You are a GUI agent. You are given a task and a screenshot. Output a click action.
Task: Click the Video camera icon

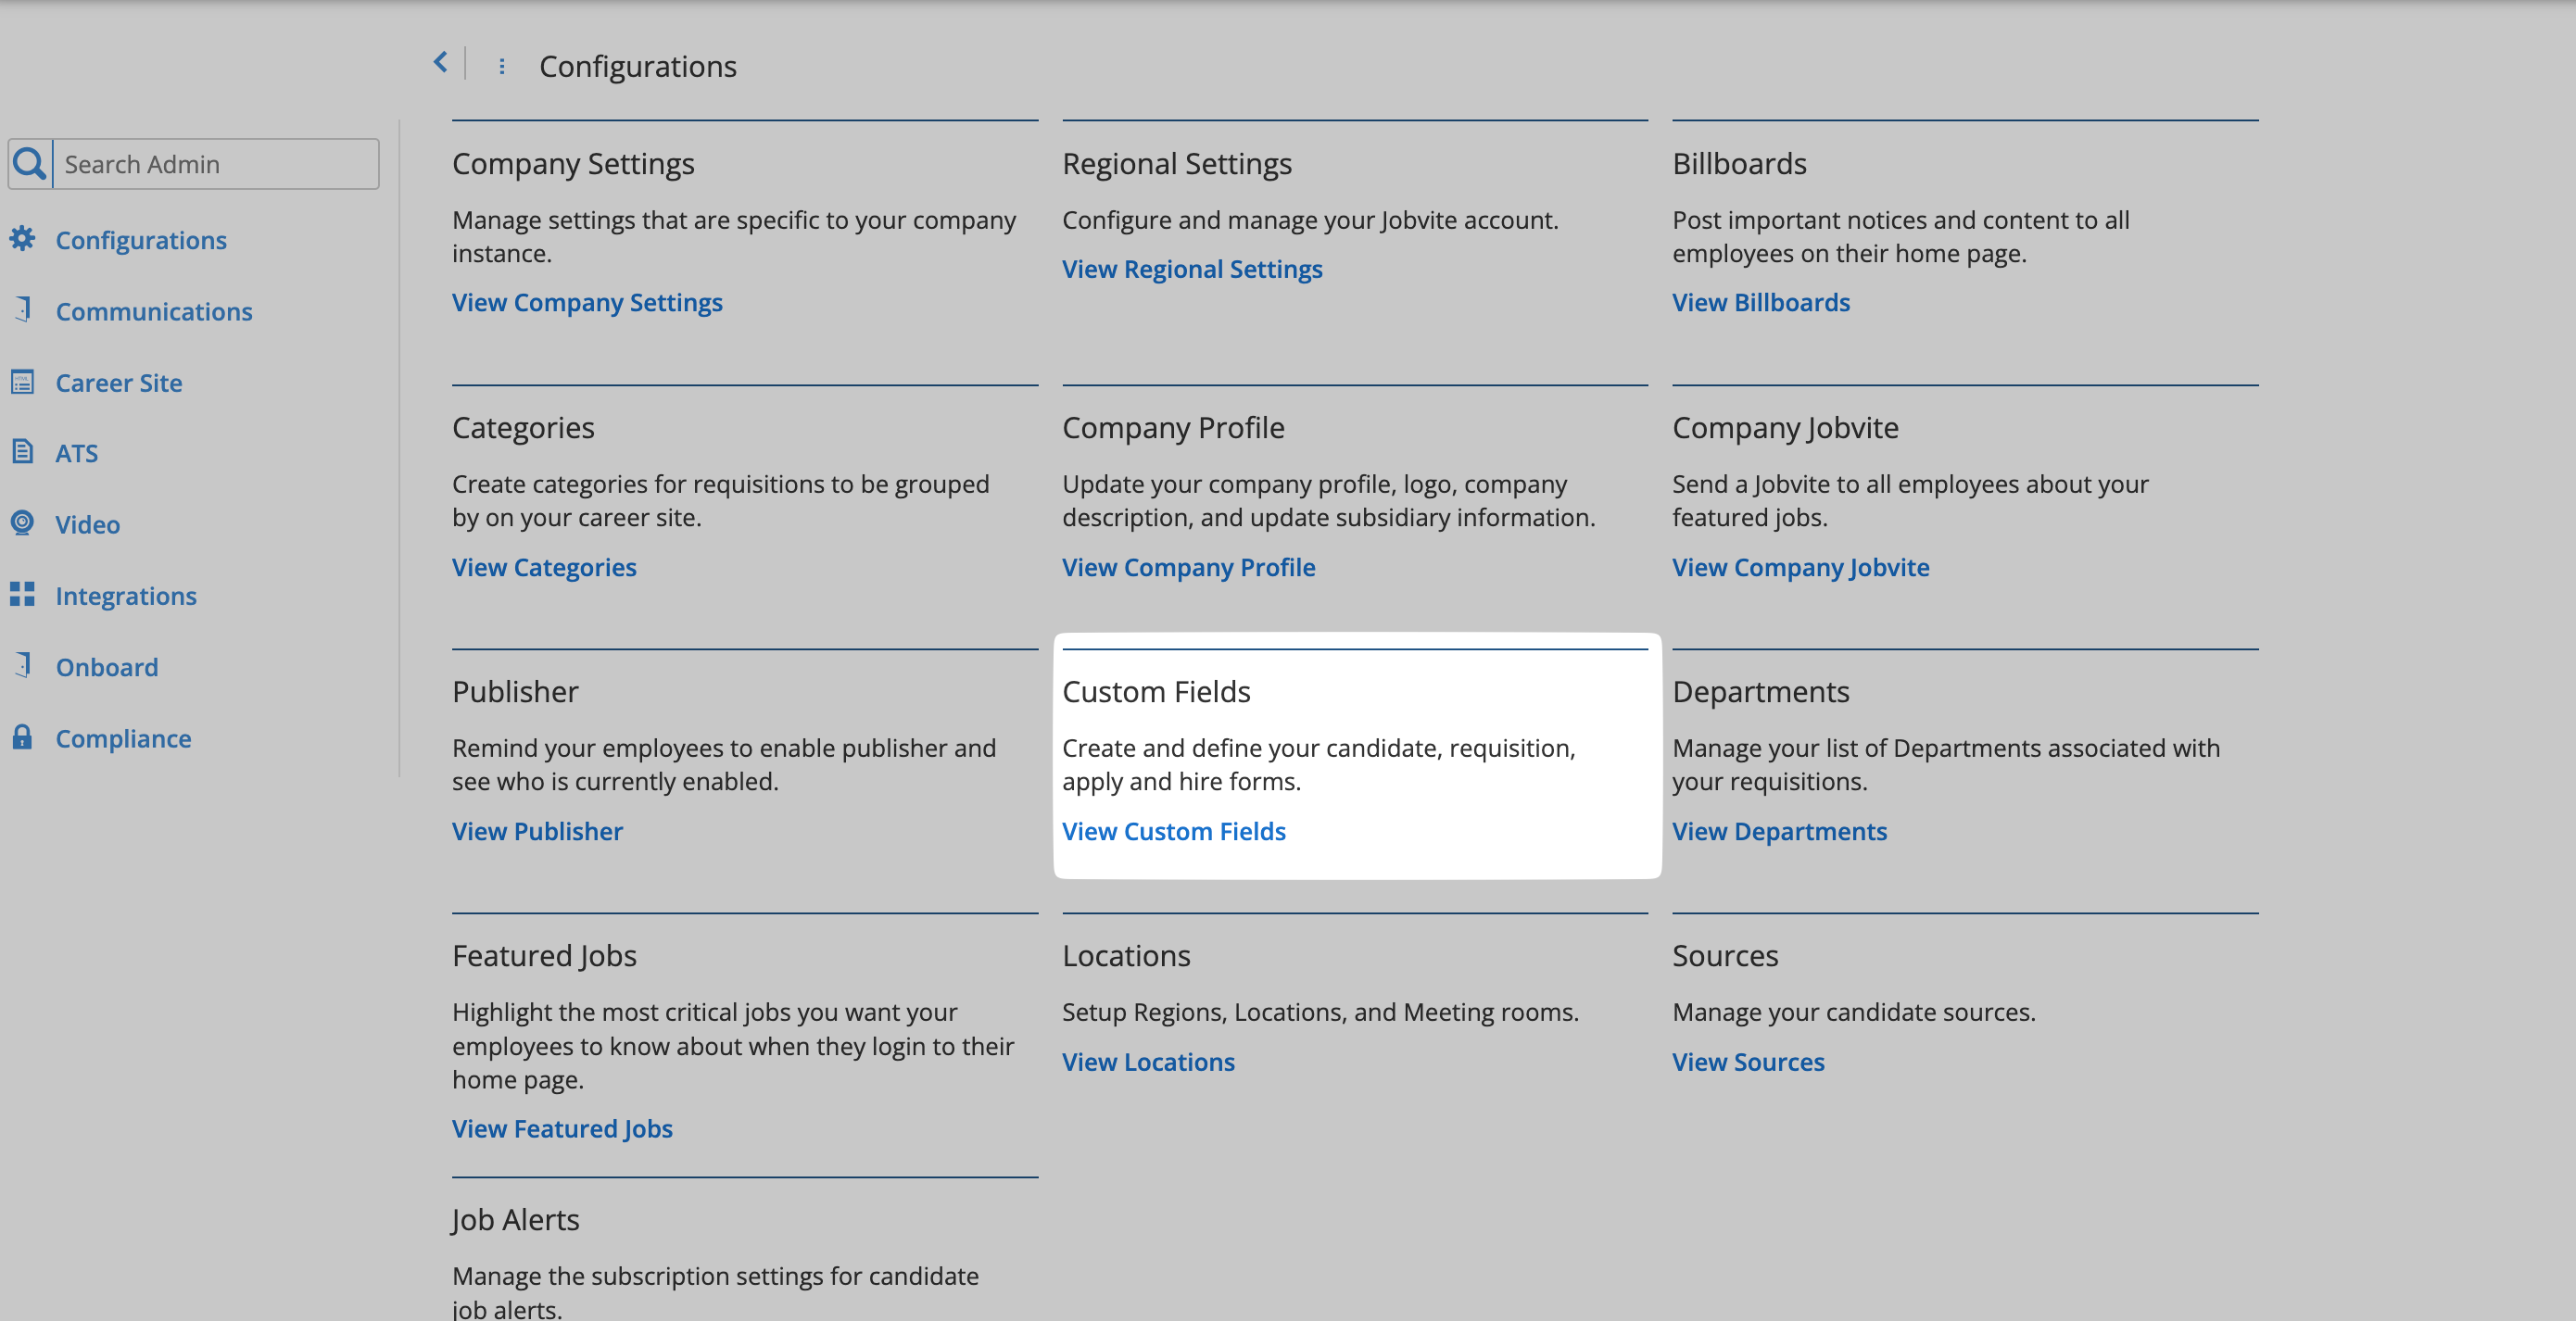point(22,523)
